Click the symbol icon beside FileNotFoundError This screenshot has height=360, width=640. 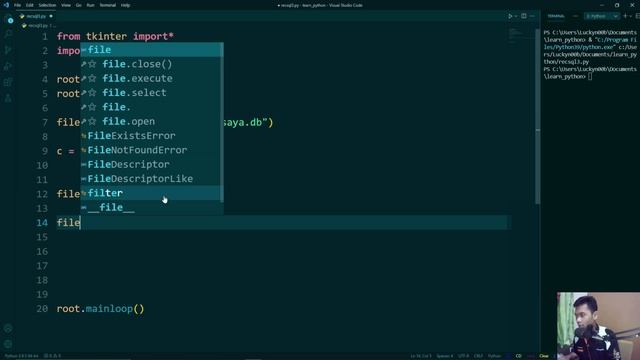click(x=84, y=150)
